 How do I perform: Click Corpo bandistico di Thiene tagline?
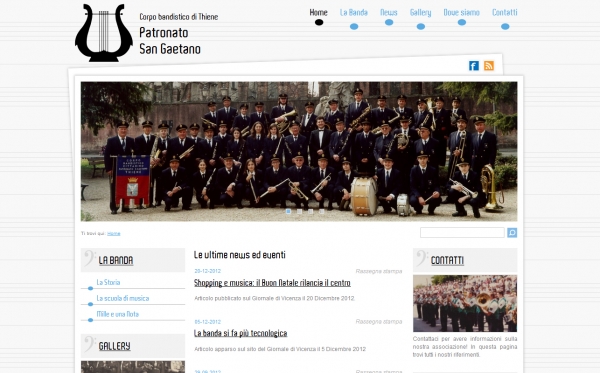(x=179, y=17)
